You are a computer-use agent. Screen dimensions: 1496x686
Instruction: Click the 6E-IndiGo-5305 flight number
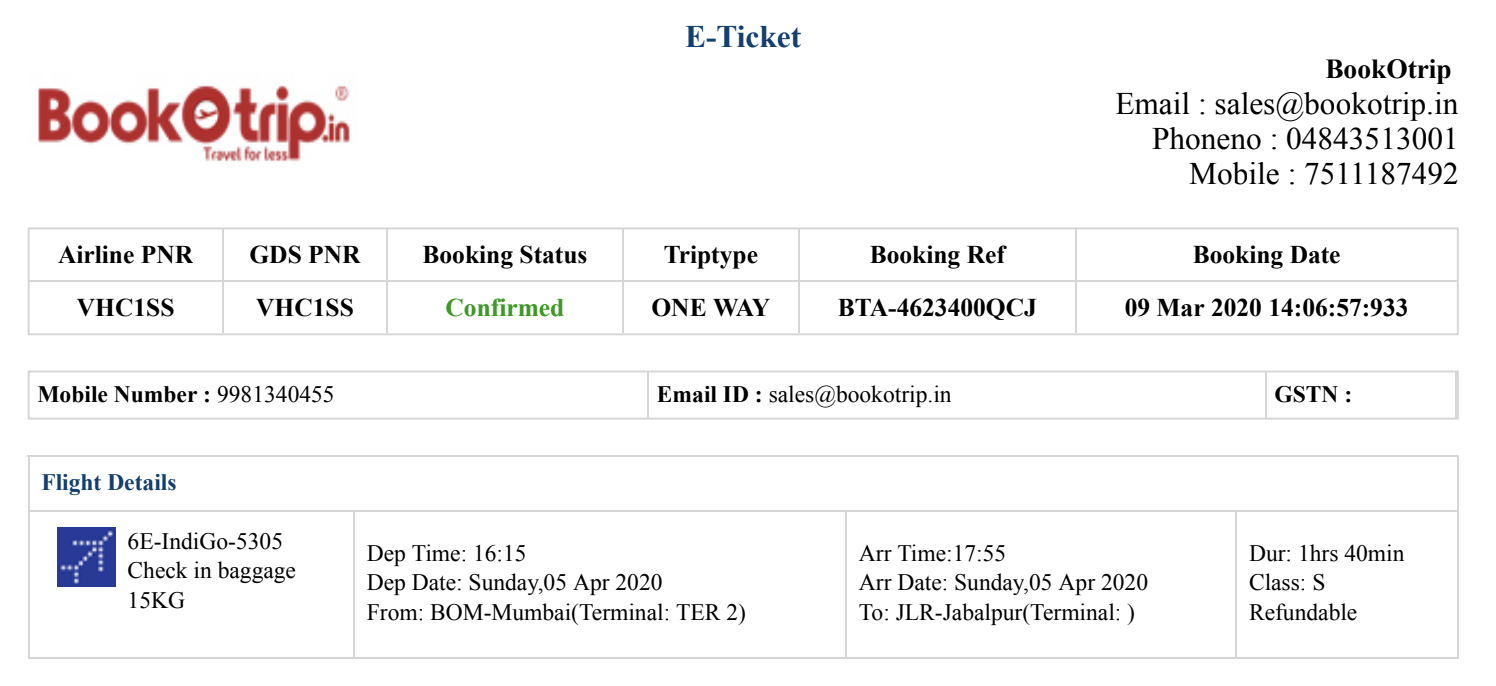tap(205, 542)
